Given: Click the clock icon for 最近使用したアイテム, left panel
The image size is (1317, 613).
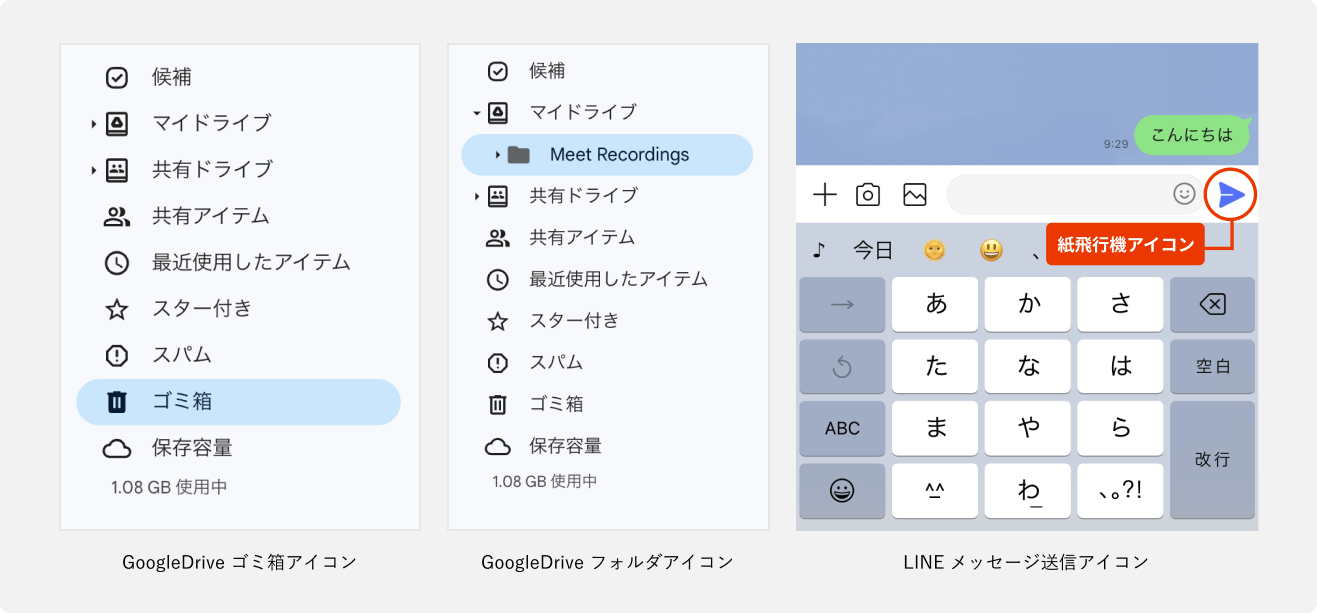Looking at the screenshot, I should [117, 263].
